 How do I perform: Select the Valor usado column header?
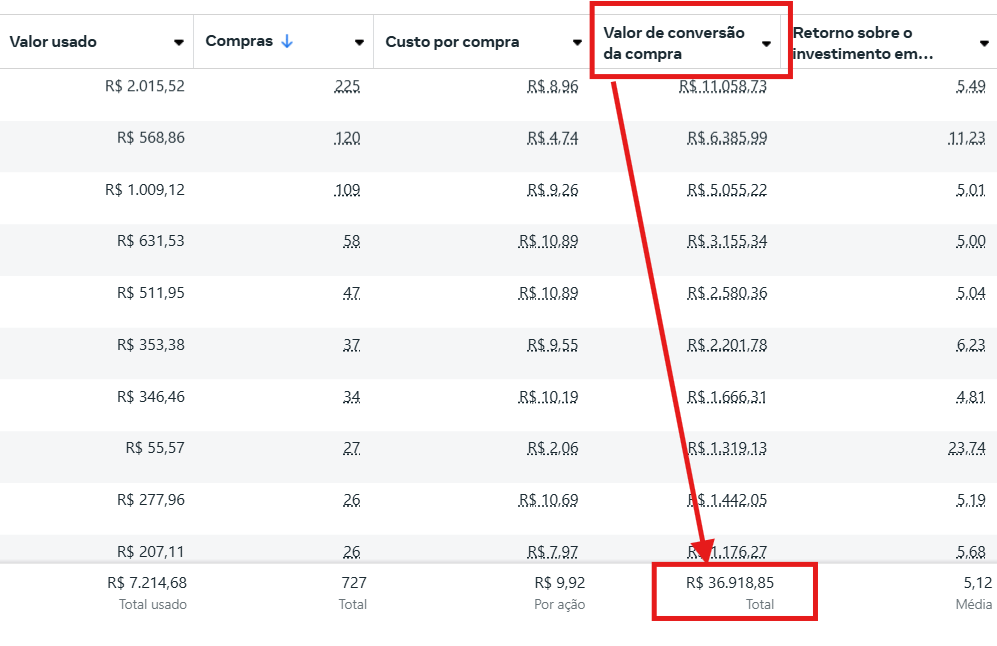[53, 42]
